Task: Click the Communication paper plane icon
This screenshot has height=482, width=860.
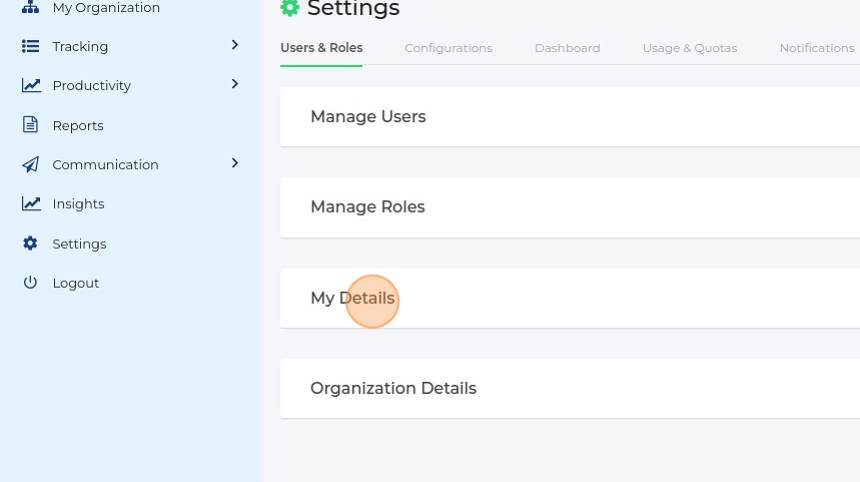Action: pos(30,165)
